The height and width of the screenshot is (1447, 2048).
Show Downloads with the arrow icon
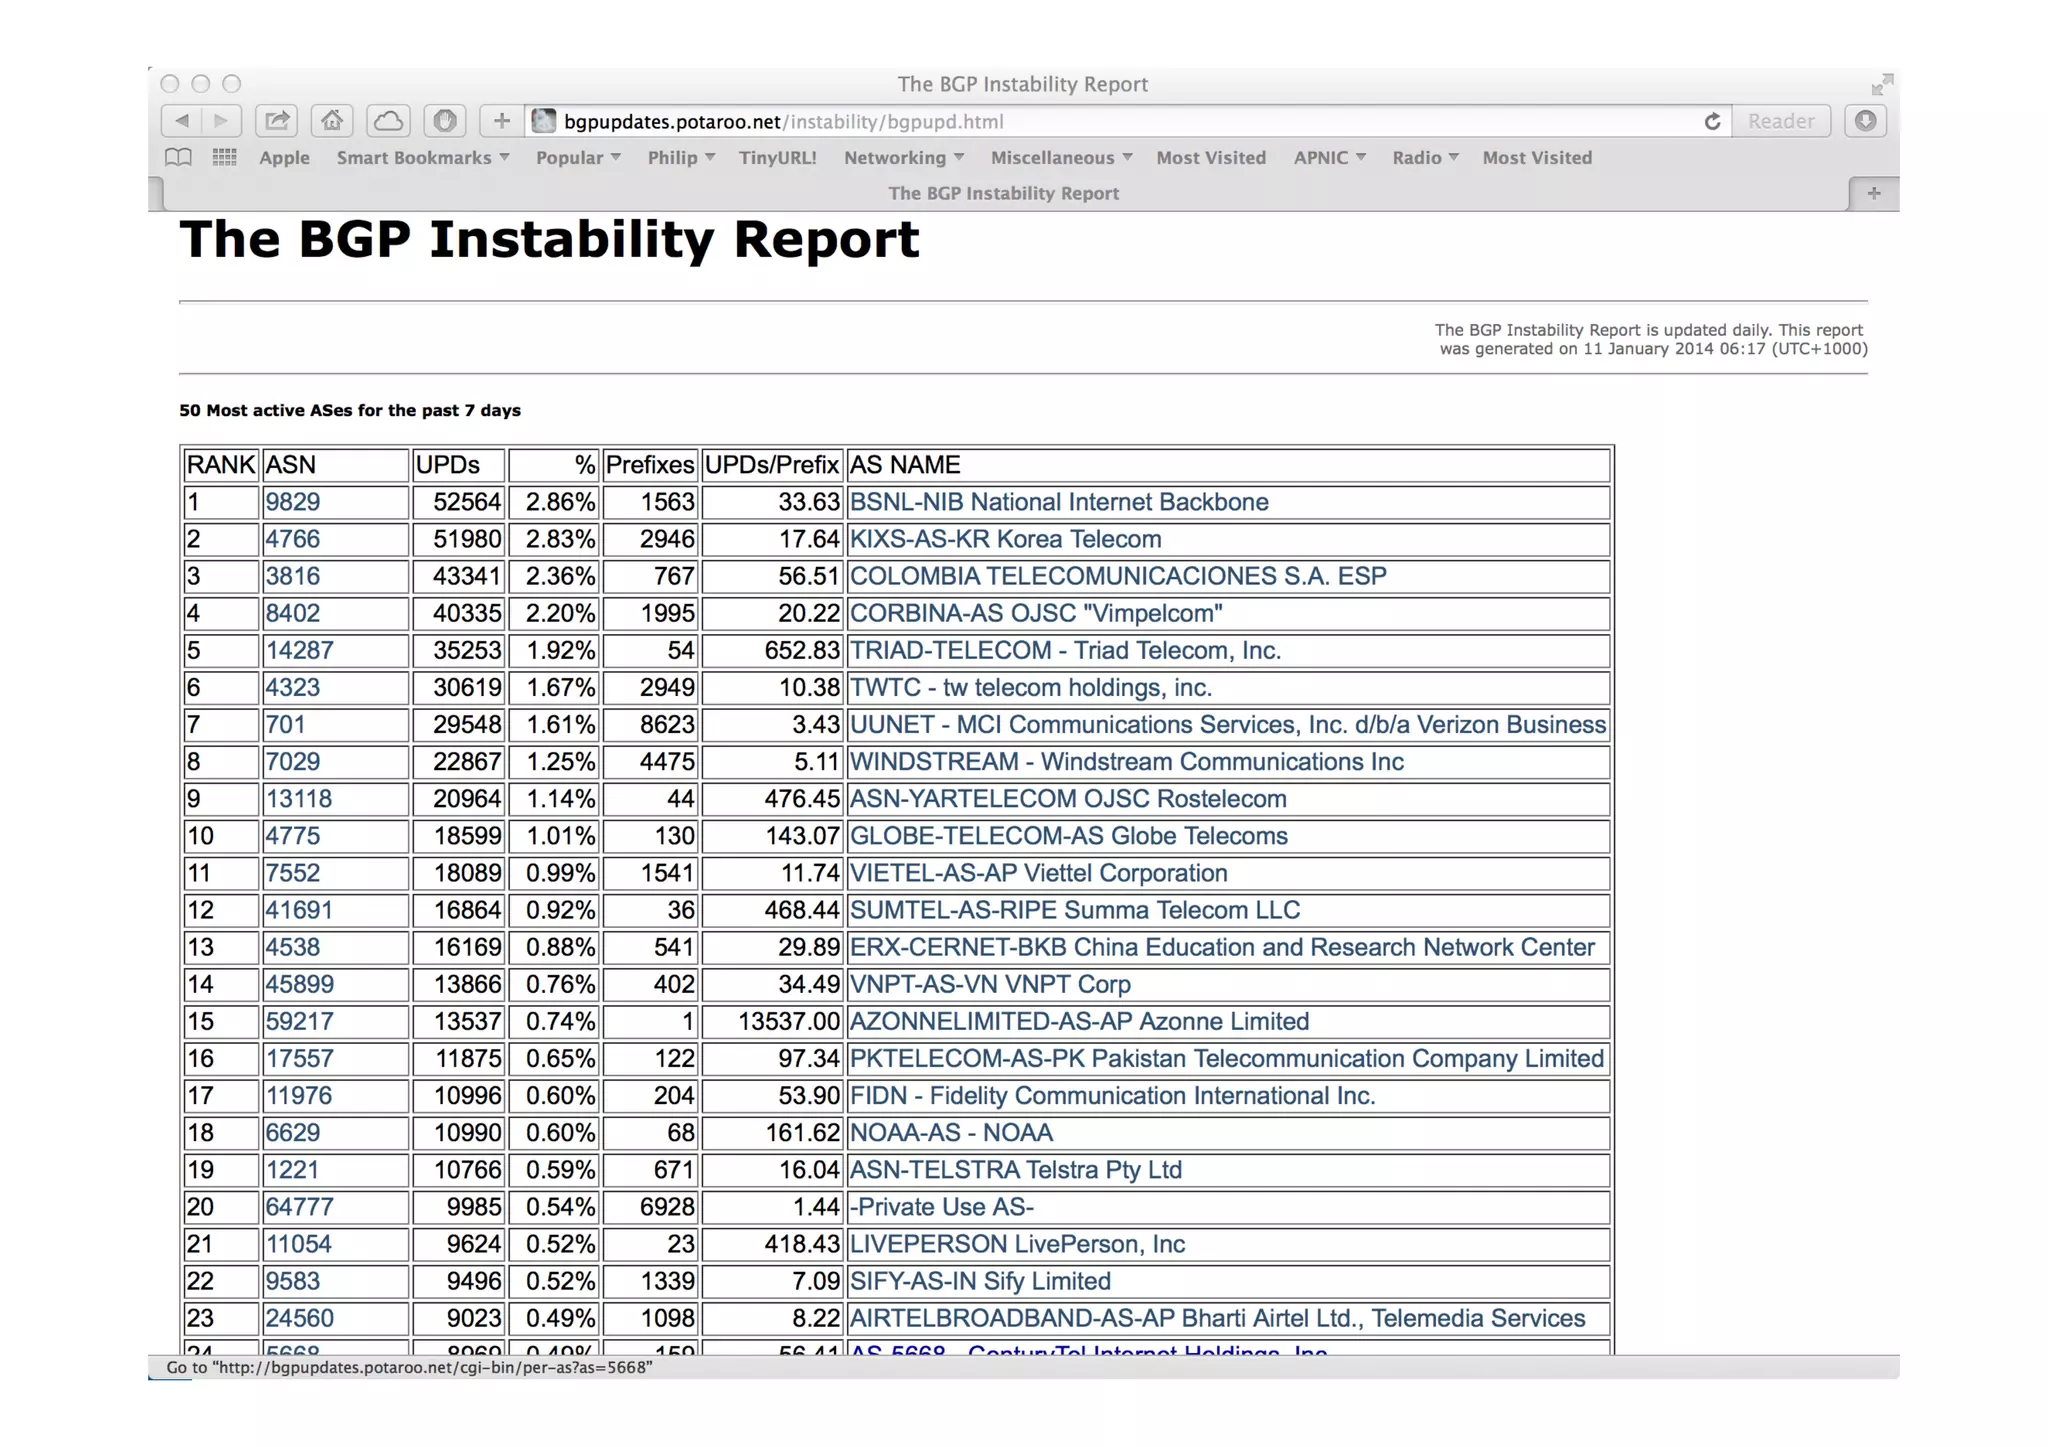(x=1865, y=121)
